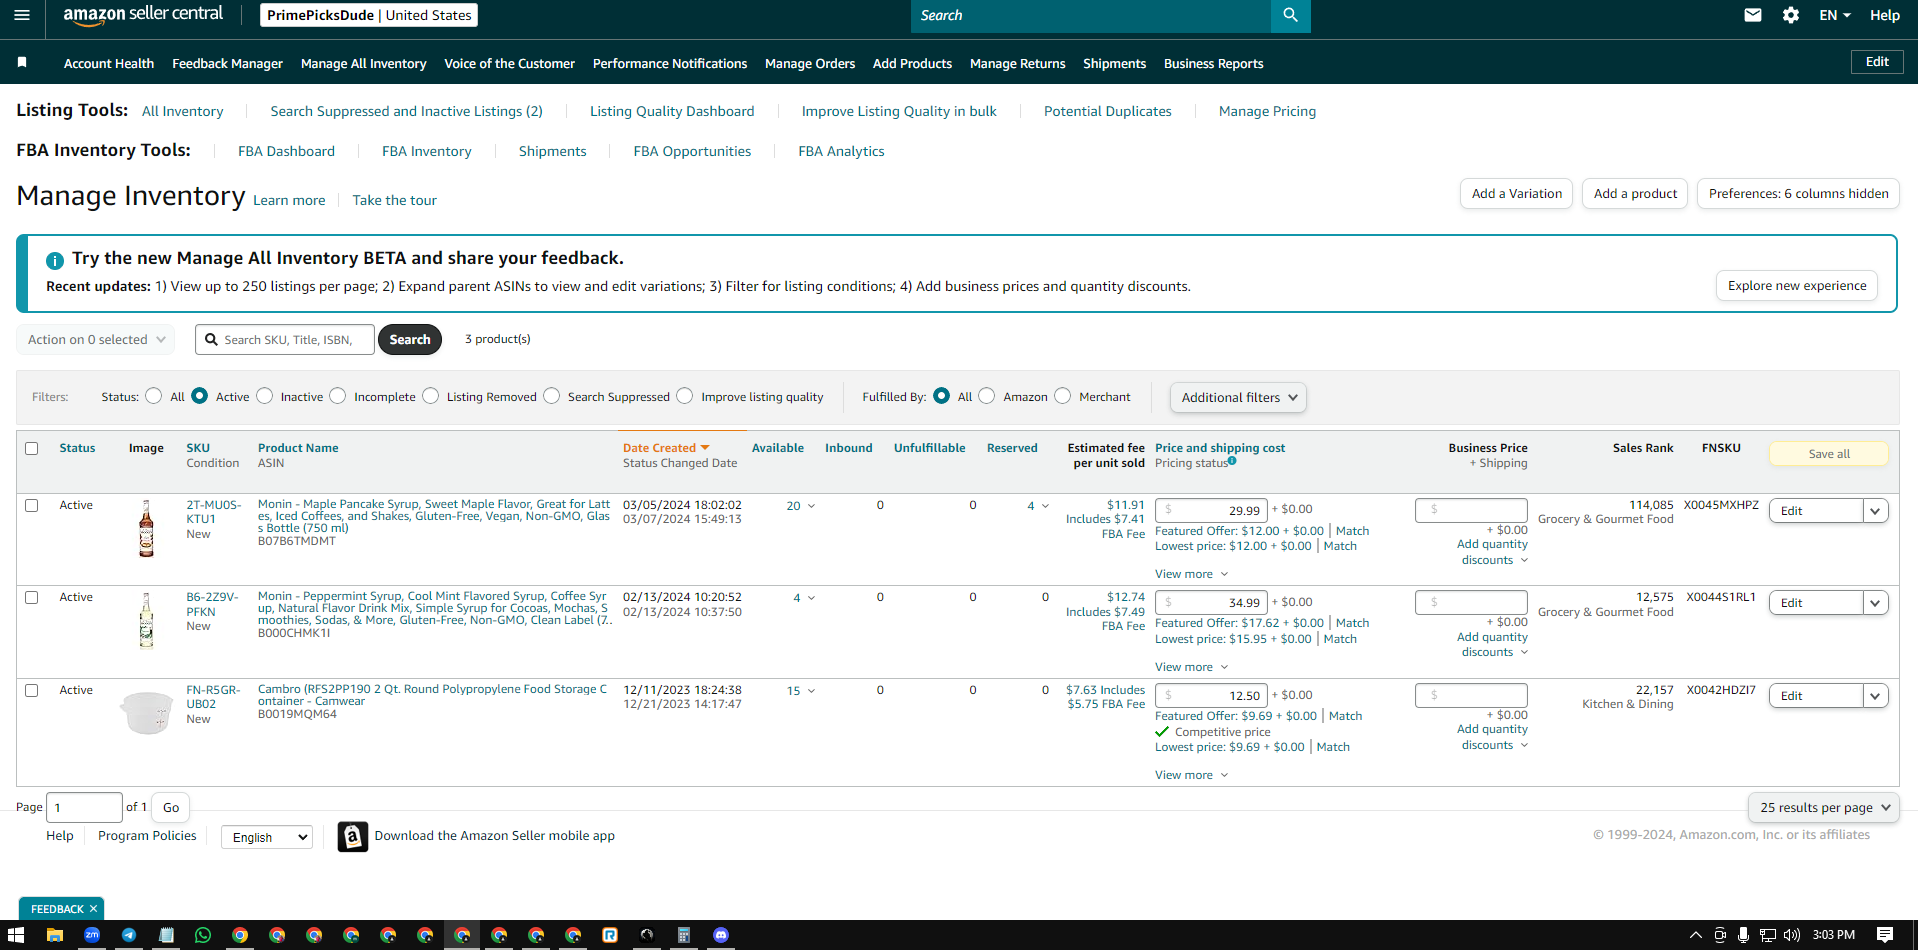1918x950 pixels.
Task: Expand the Additional filters dropdown
Action: [x=1238, y=397]
